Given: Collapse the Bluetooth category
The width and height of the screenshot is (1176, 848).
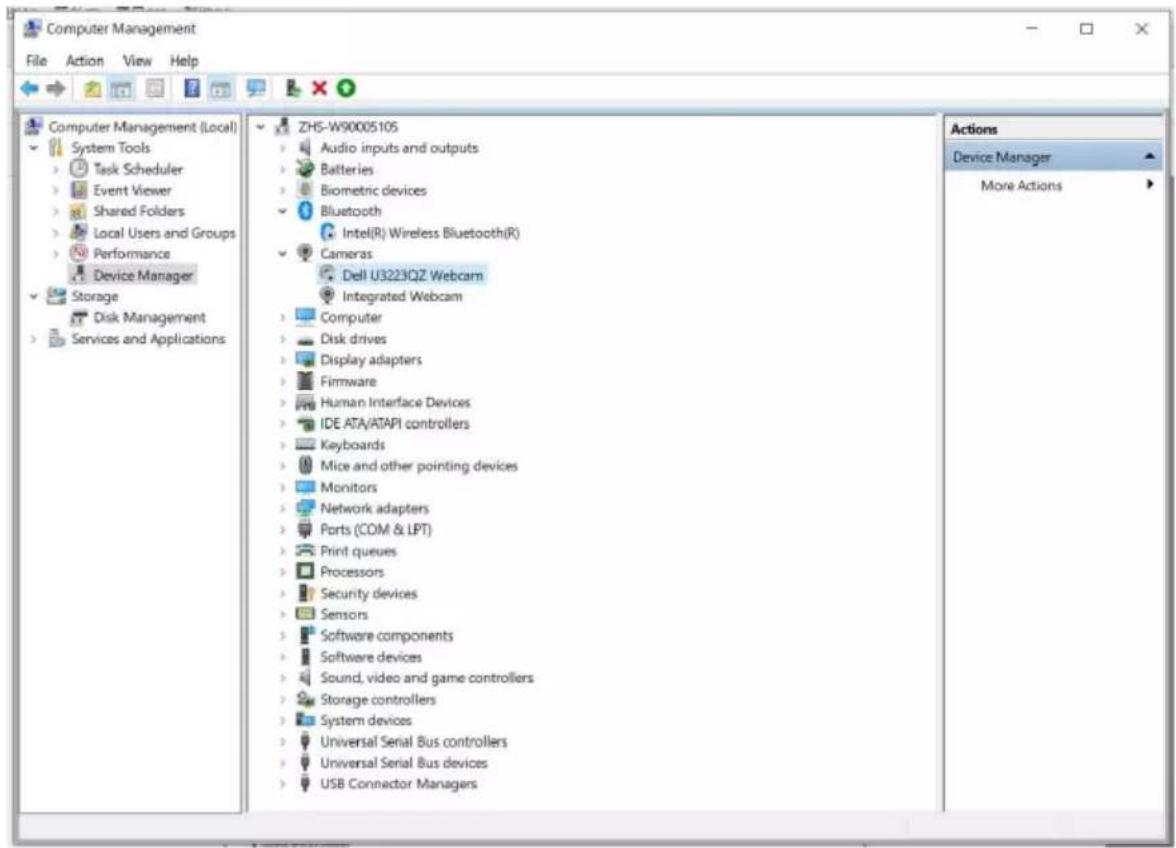Looking at the screenshot, I should click(283, 211).
